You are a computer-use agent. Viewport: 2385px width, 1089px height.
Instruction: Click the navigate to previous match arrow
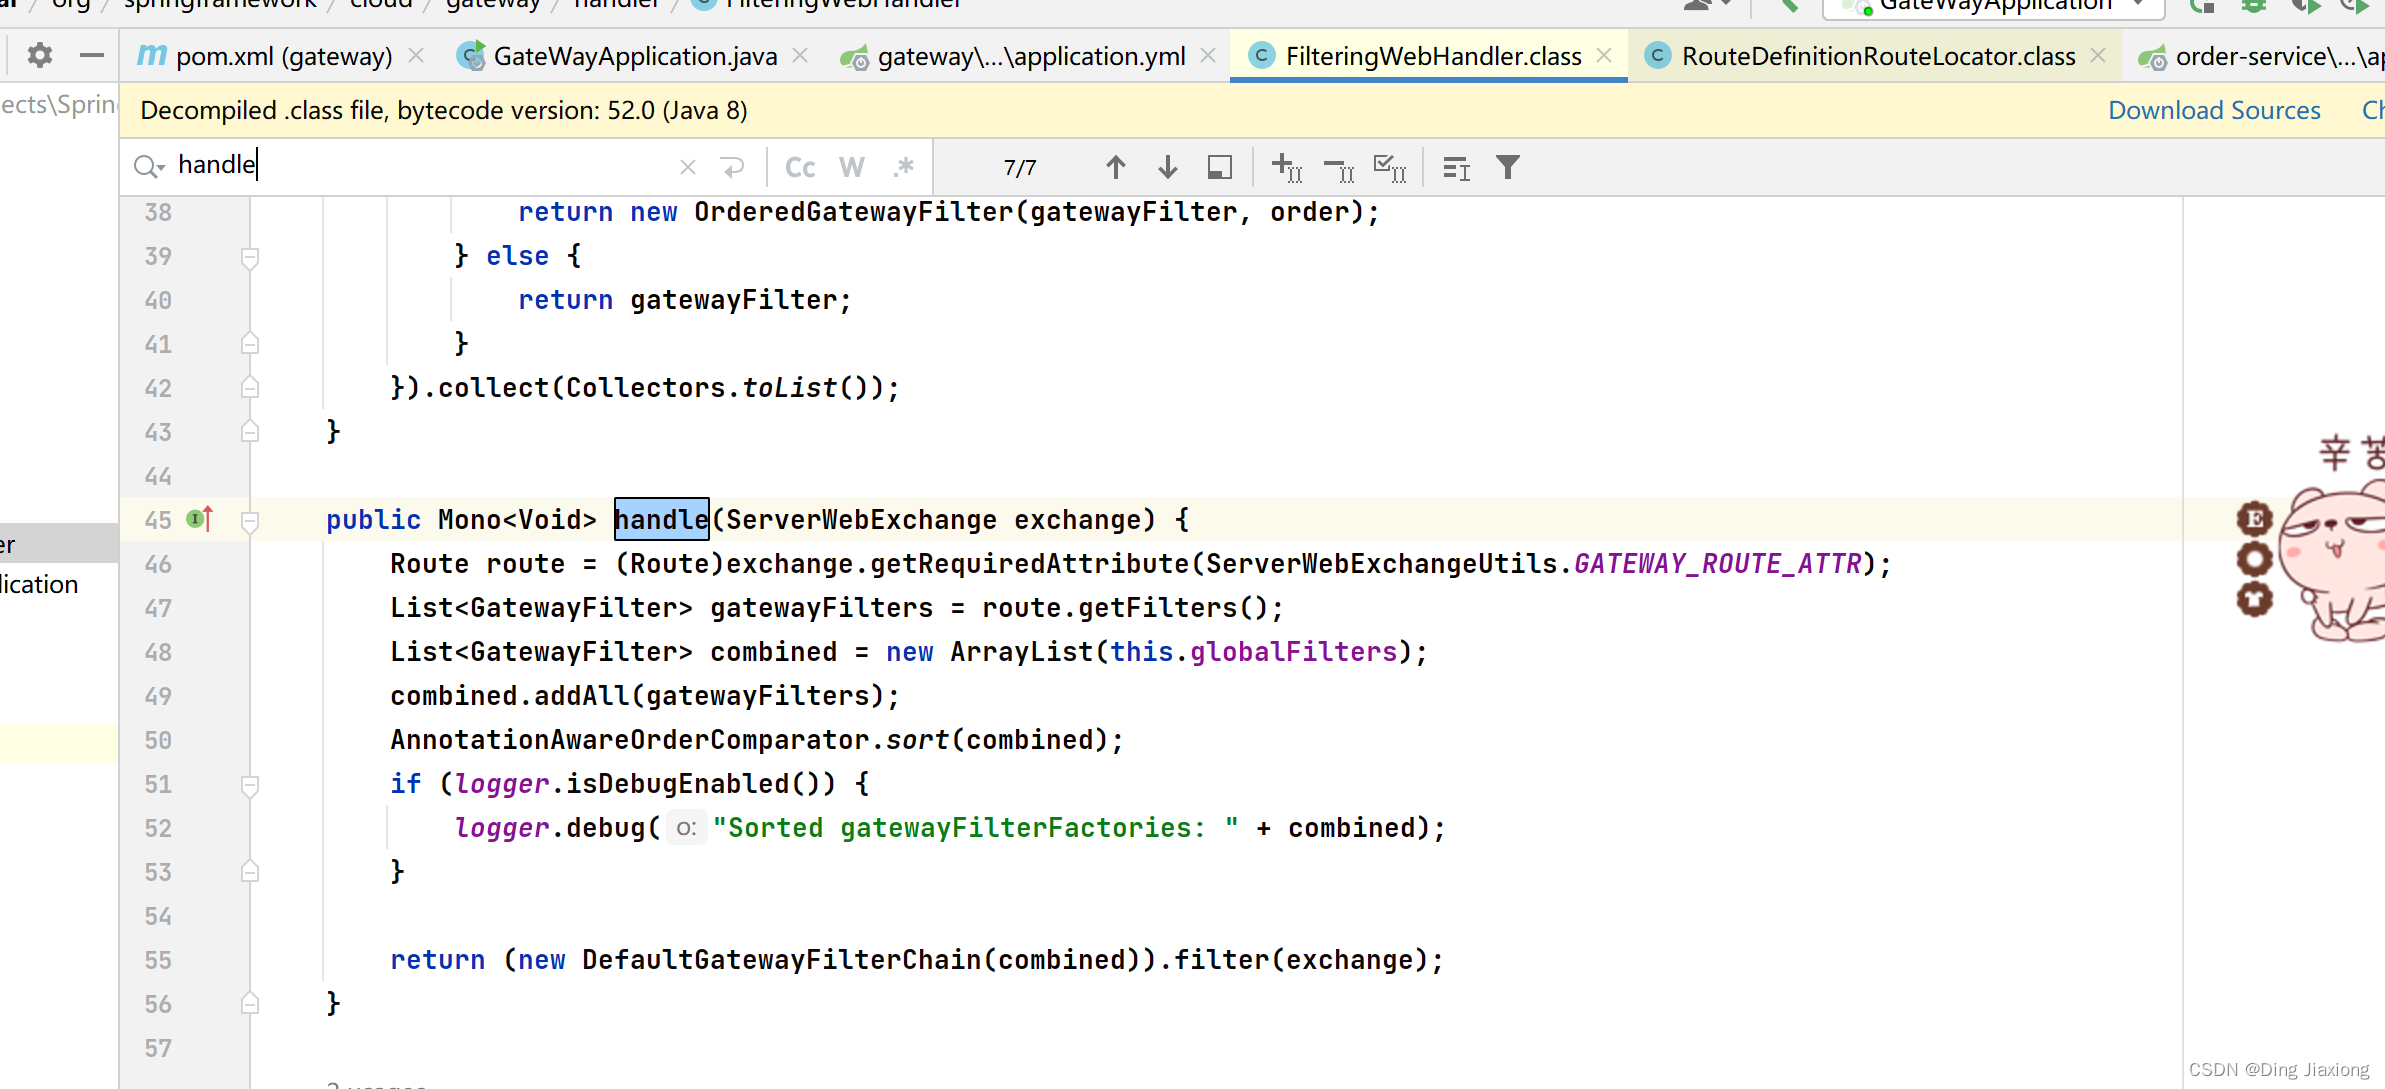pyautogui.click(x=1115, y=166)
